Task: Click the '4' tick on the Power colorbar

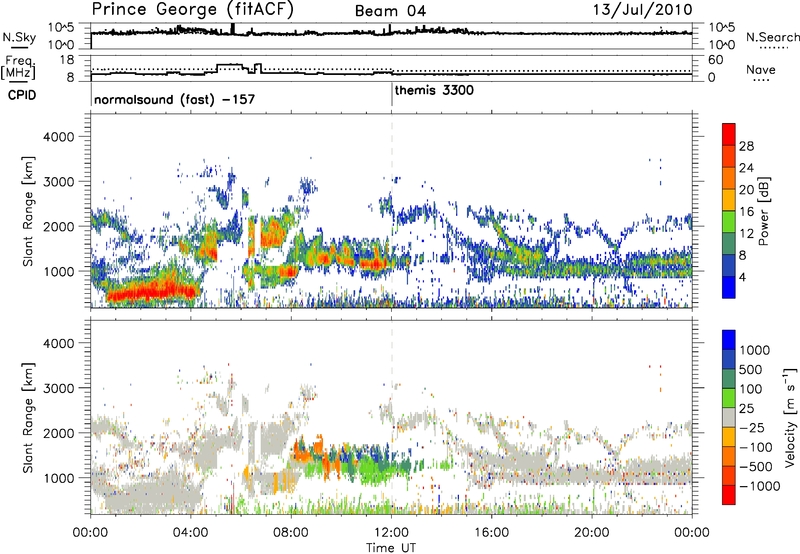Action: 742,277
